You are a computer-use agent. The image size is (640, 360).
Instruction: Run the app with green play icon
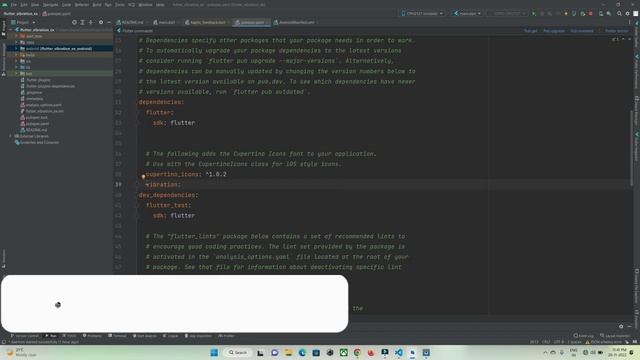534,13
